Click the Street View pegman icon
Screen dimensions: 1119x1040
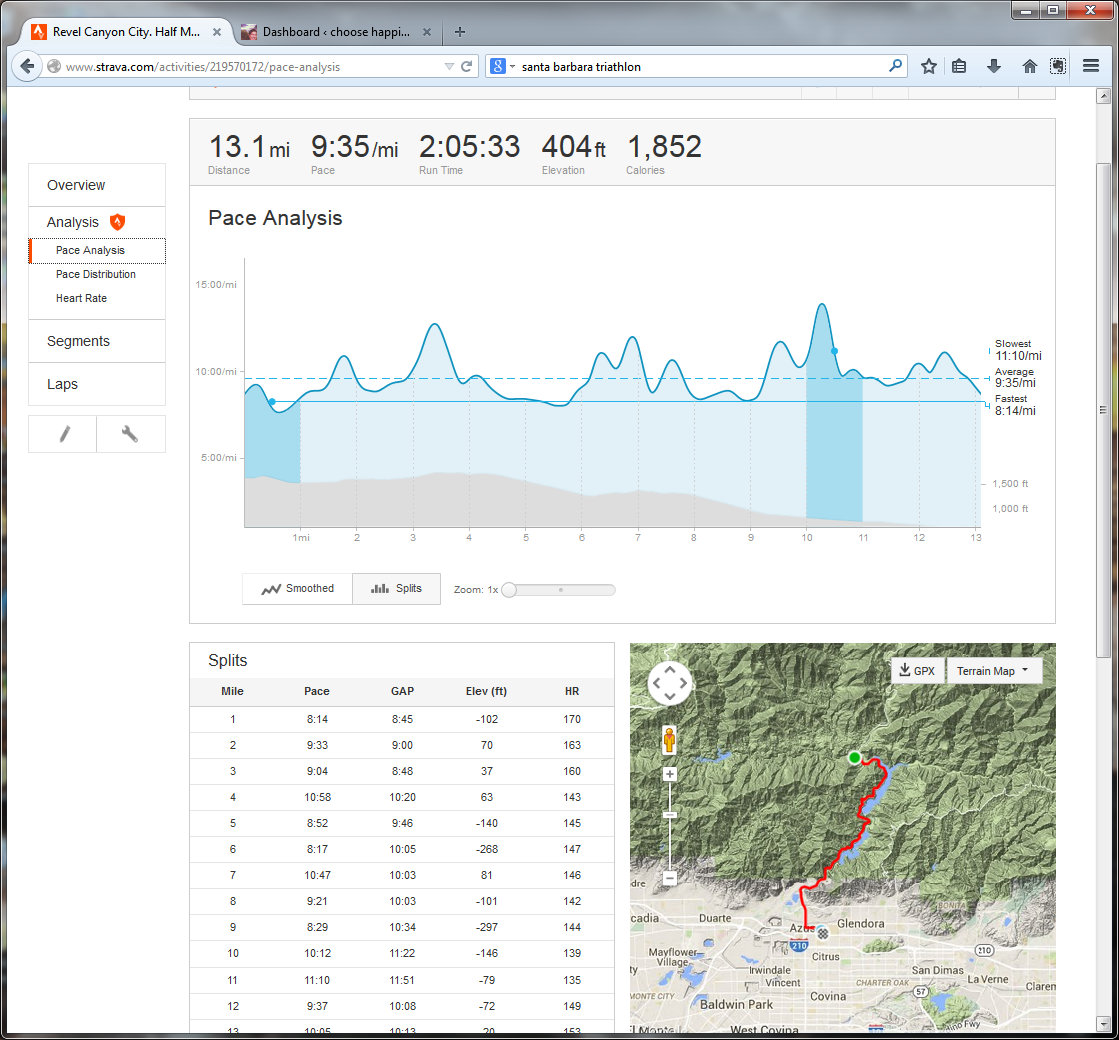669,741
